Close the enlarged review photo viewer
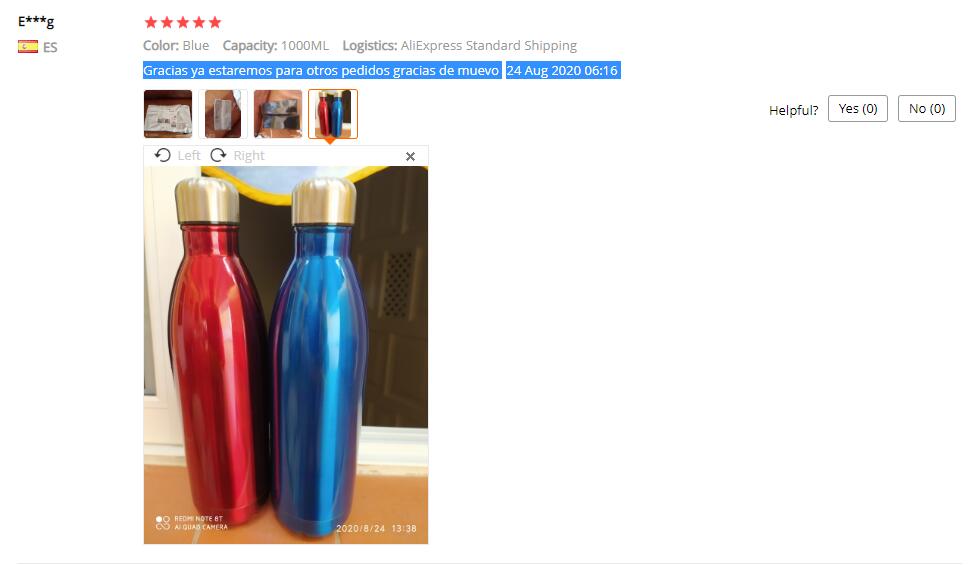 [410, 156]
